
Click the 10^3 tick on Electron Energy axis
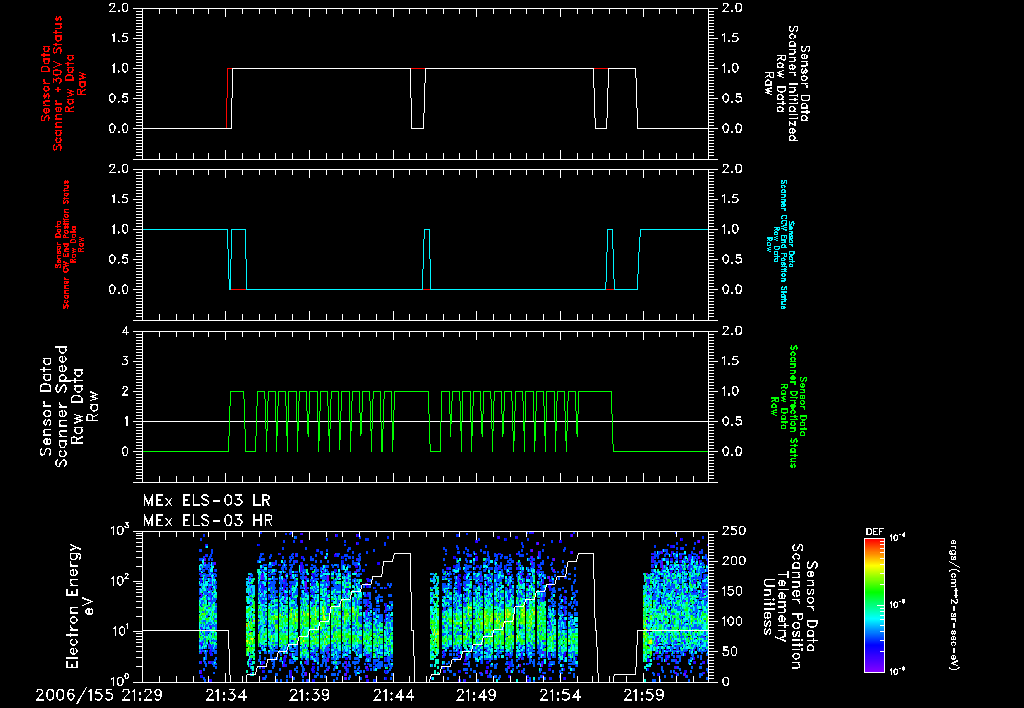[119, 530]
